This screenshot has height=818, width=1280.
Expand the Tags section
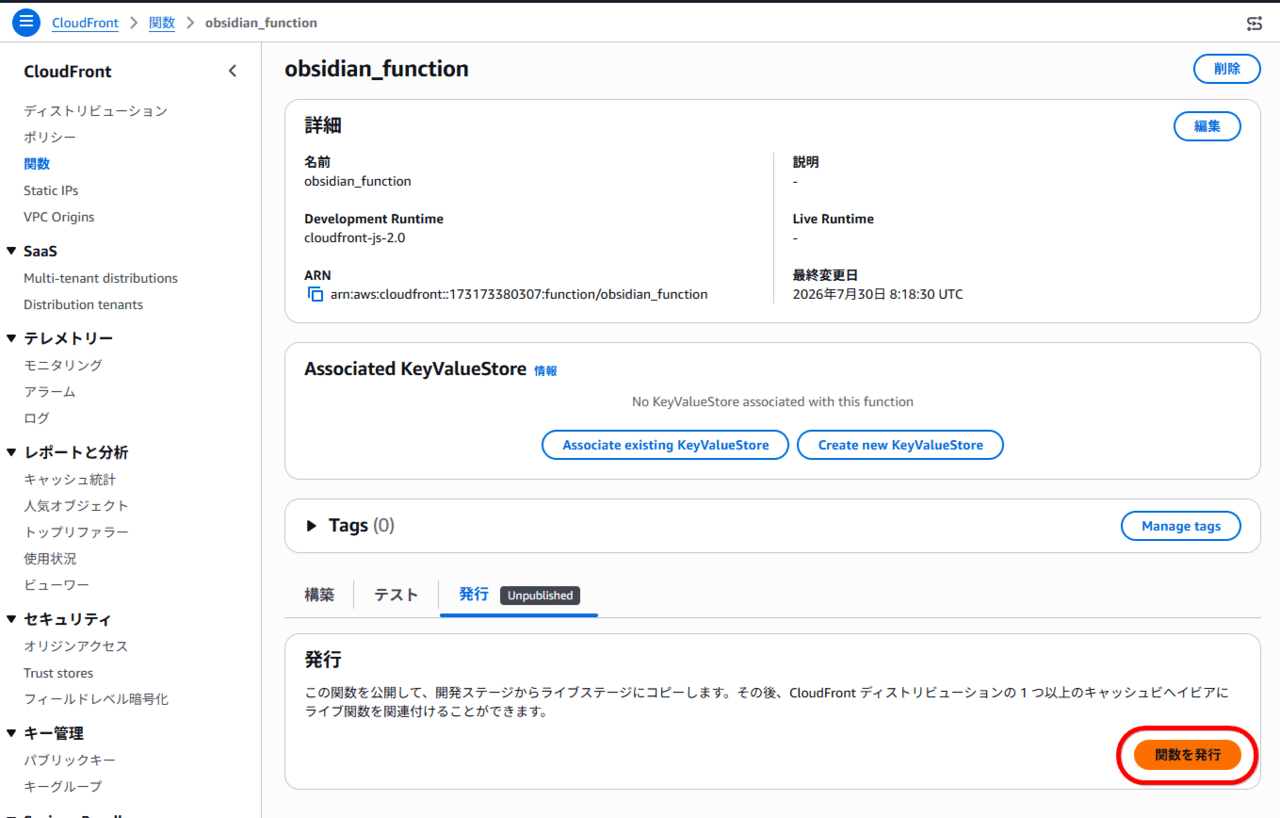coord(311,525)
